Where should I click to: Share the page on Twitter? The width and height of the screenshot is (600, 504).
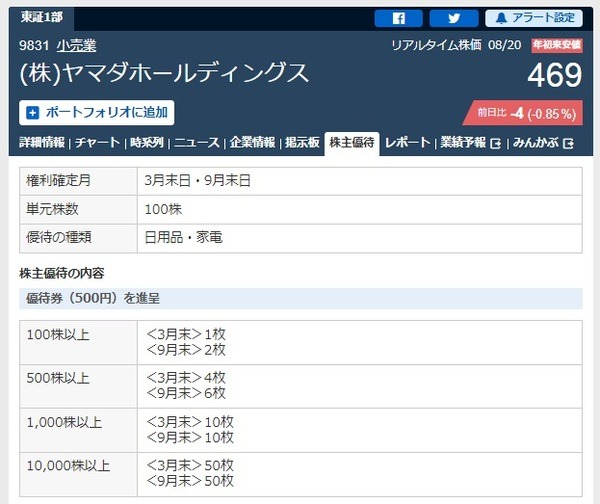coord(454,18)
